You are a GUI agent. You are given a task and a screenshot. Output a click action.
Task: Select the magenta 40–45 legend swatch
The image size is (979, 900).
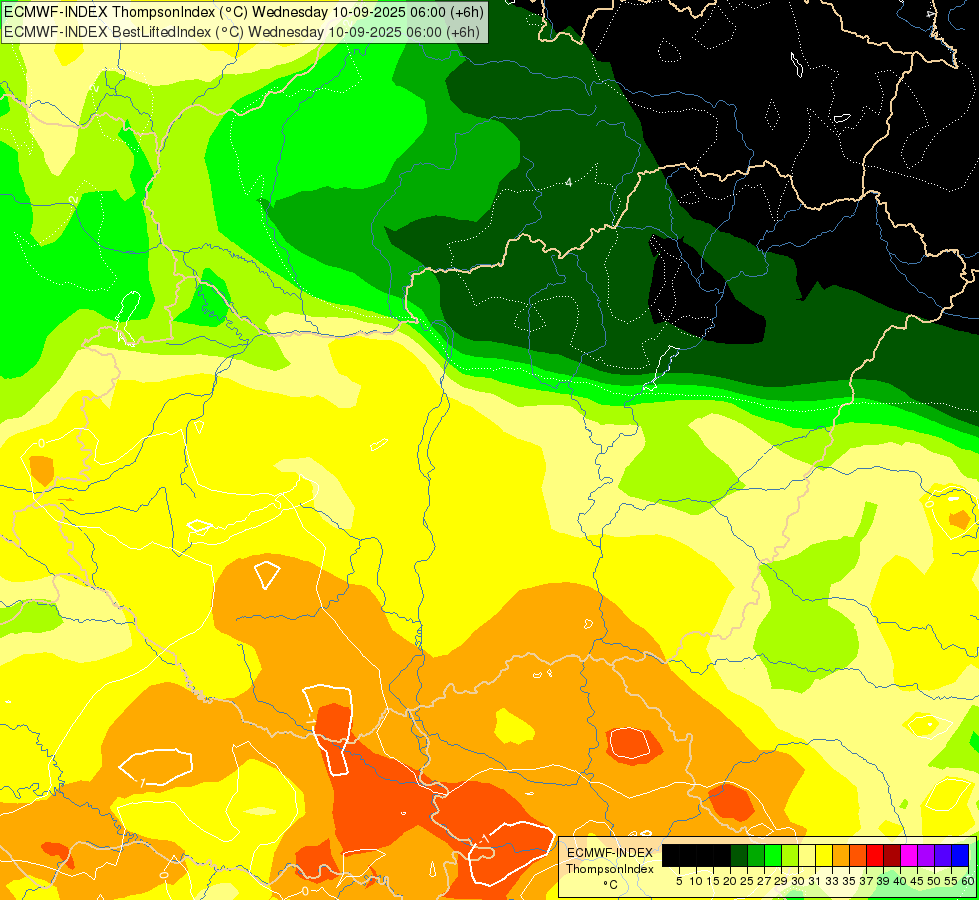coord(909,855)
